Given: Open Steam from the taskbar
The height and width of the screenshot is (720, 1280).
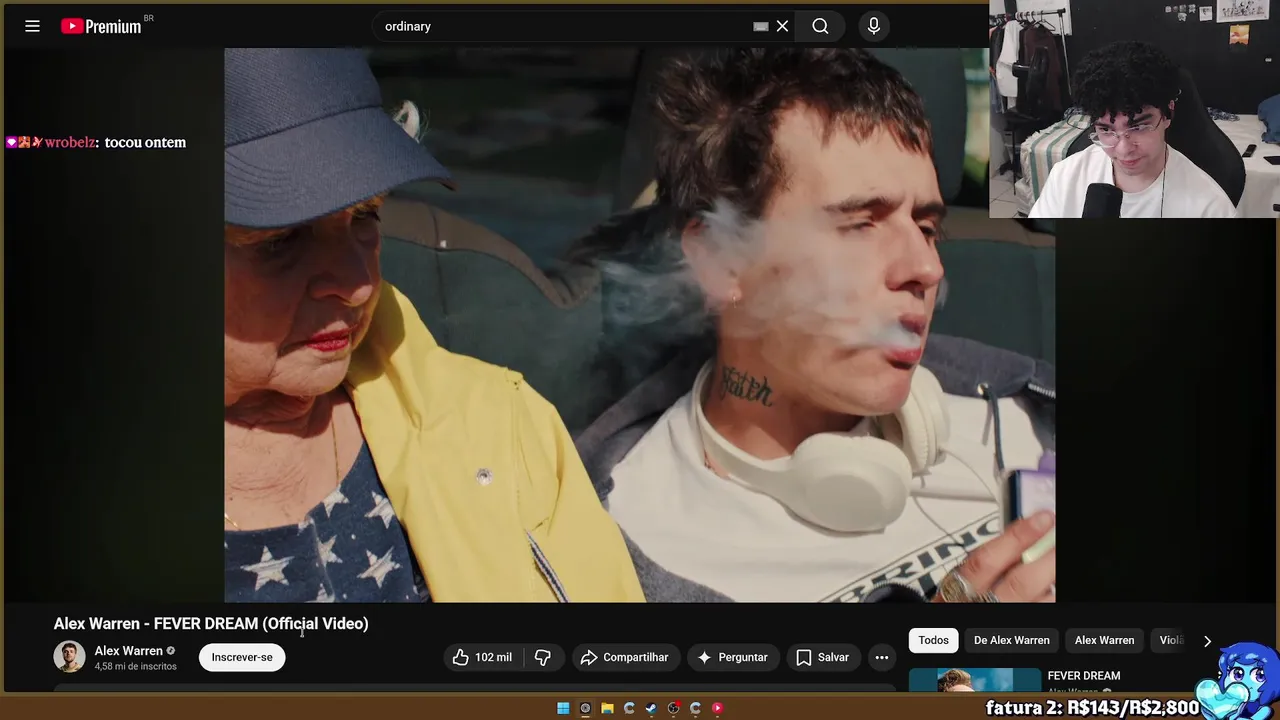Looking at the screenshot, I should coord(651,708).
